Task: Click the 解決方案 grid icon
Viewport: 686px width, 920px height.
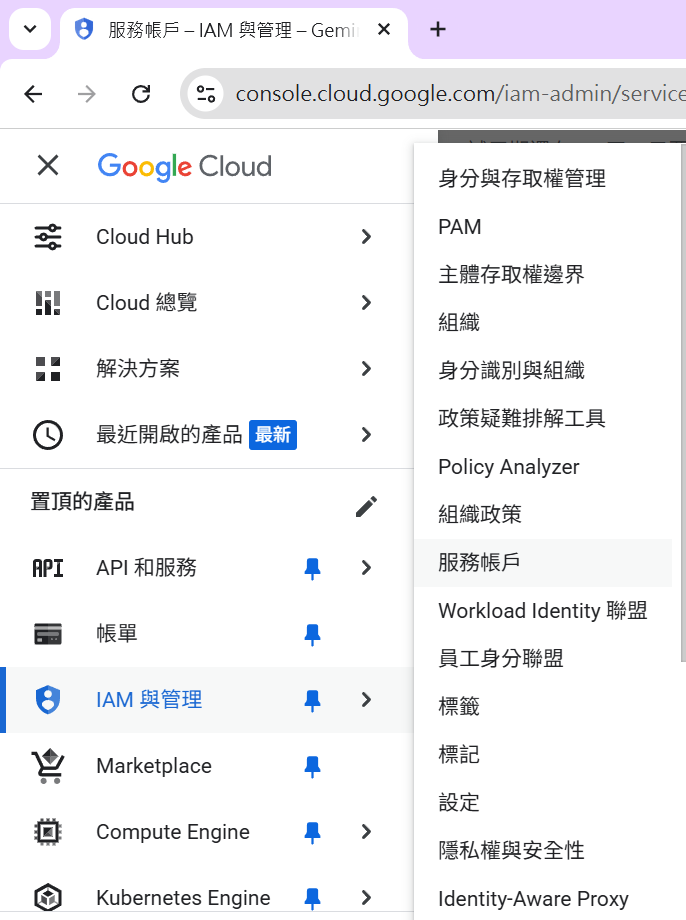Action: pyautogui.click(x=48, y=369)
